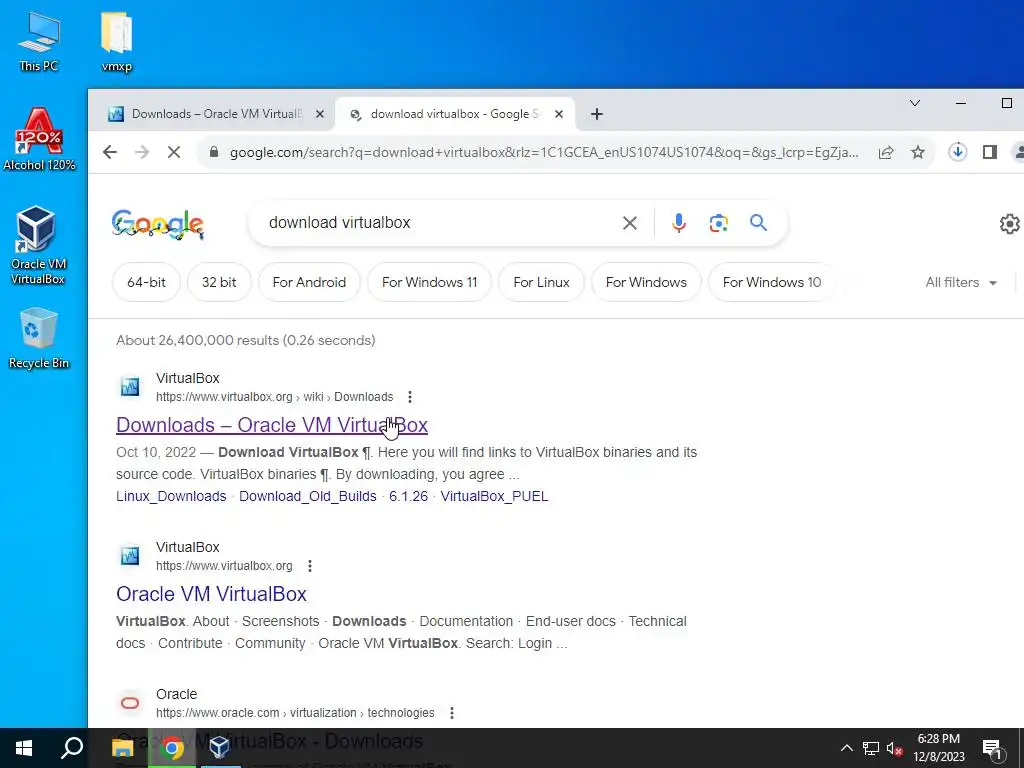Apply the For Linux filter chip
The height and width of the screenshot is (768, 1024).
pyautogui.click(x=541, y=282)
